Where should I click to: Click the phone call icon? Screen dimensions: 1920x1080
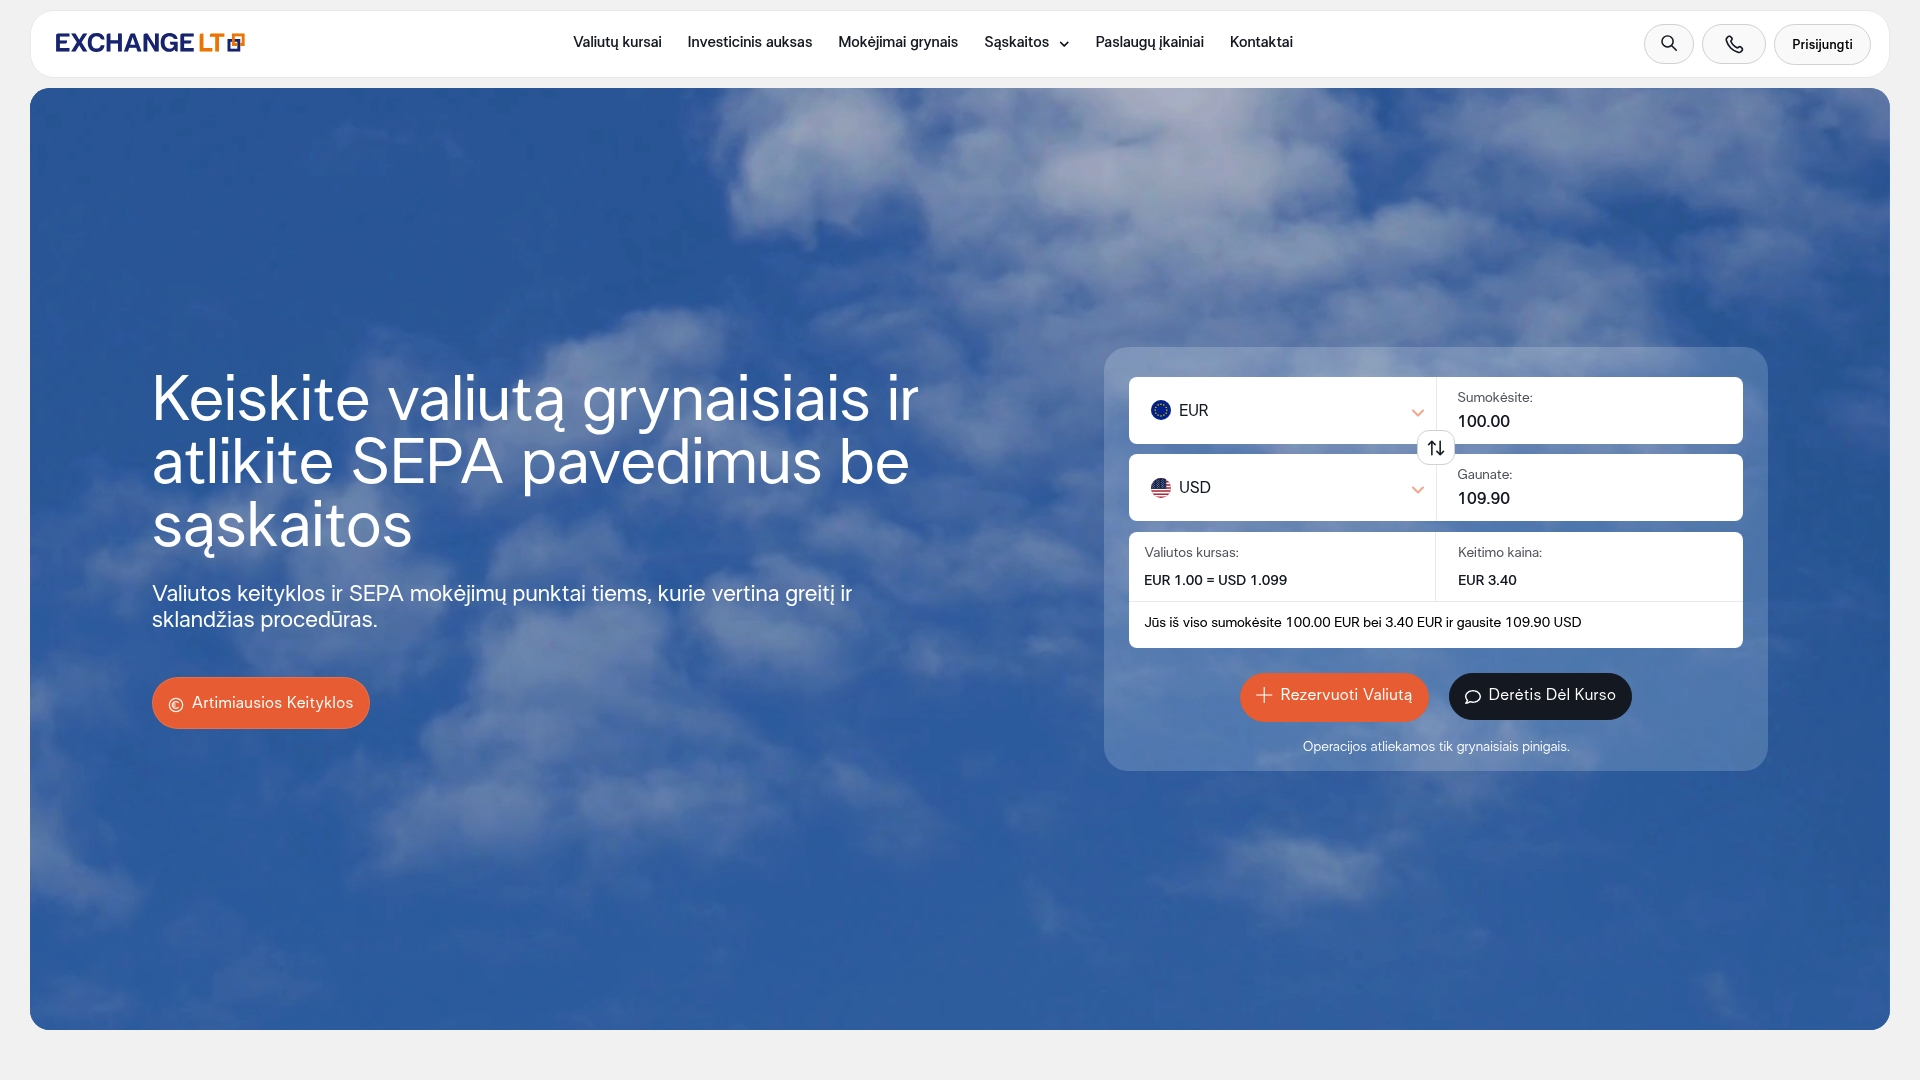[1733, 44]
